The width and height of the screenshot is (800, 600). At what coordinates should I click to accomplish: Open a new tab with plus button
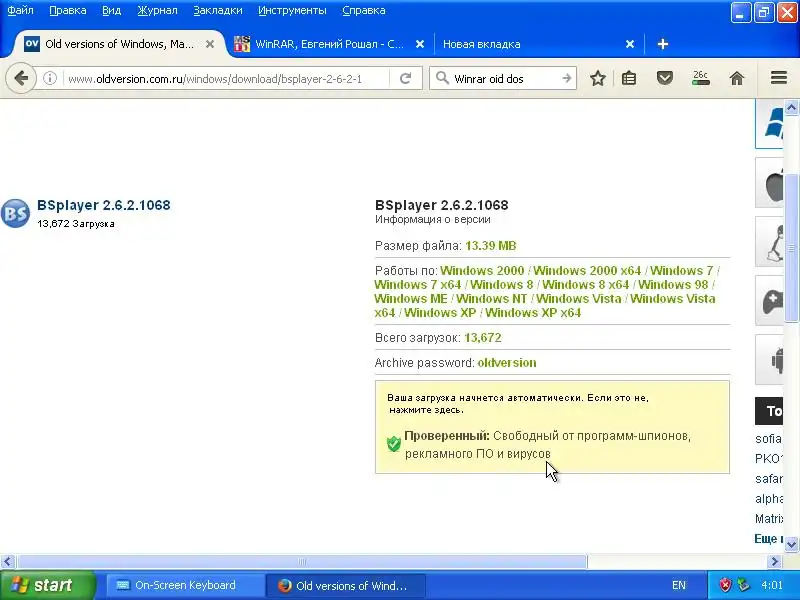663,44
